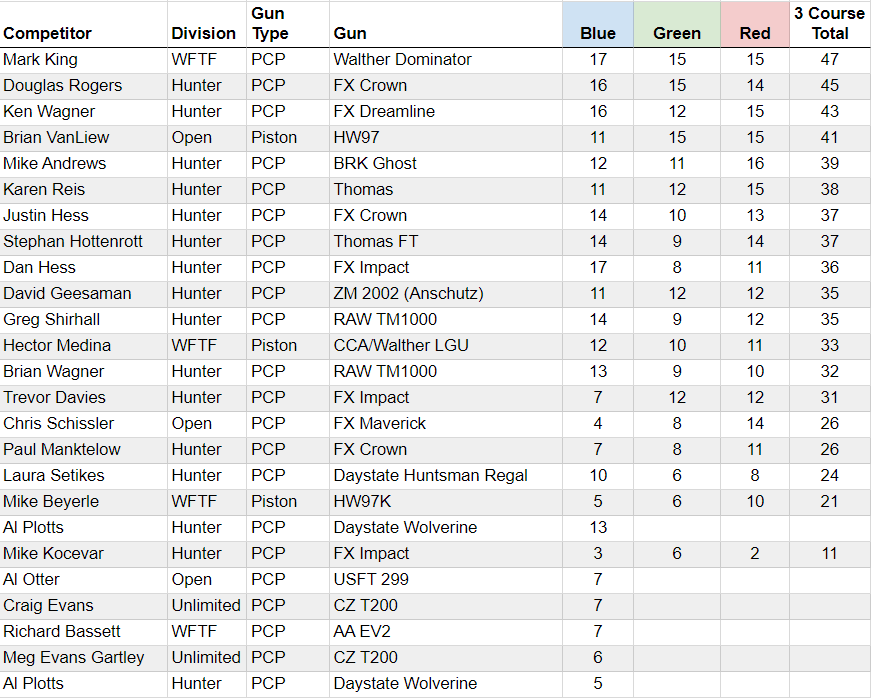Click the Green column header
The height and width of the screenshot is (700, 872).
(677, 24)
